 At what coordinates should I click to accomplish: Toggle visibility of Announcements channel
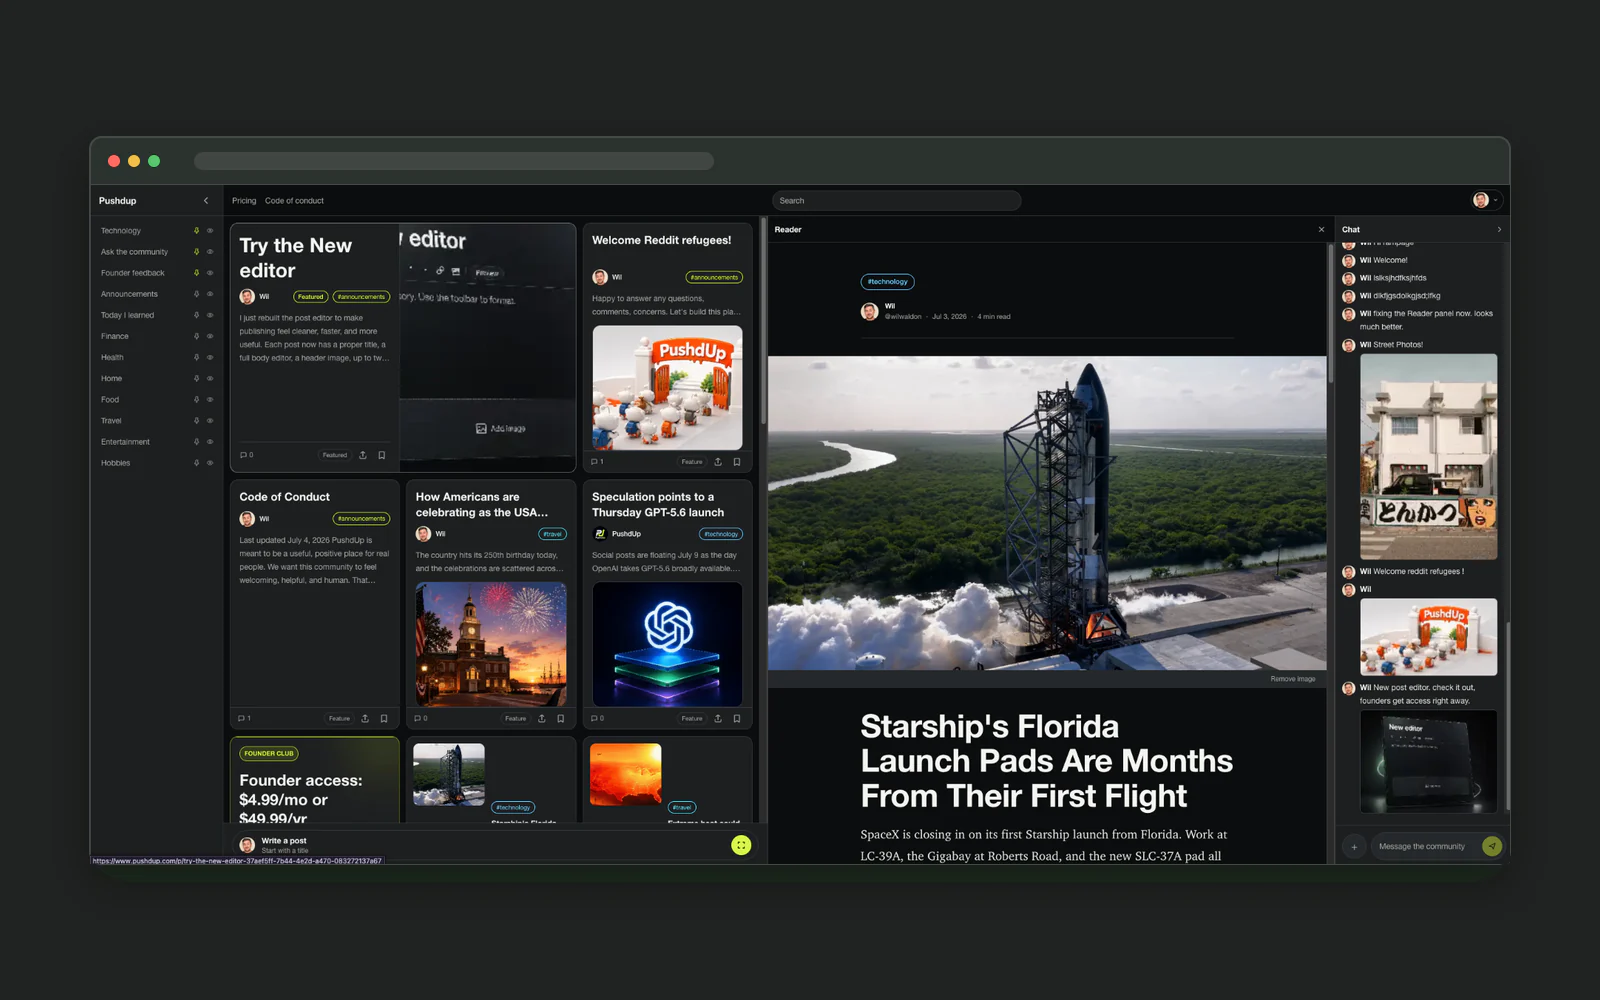[210, 294]
